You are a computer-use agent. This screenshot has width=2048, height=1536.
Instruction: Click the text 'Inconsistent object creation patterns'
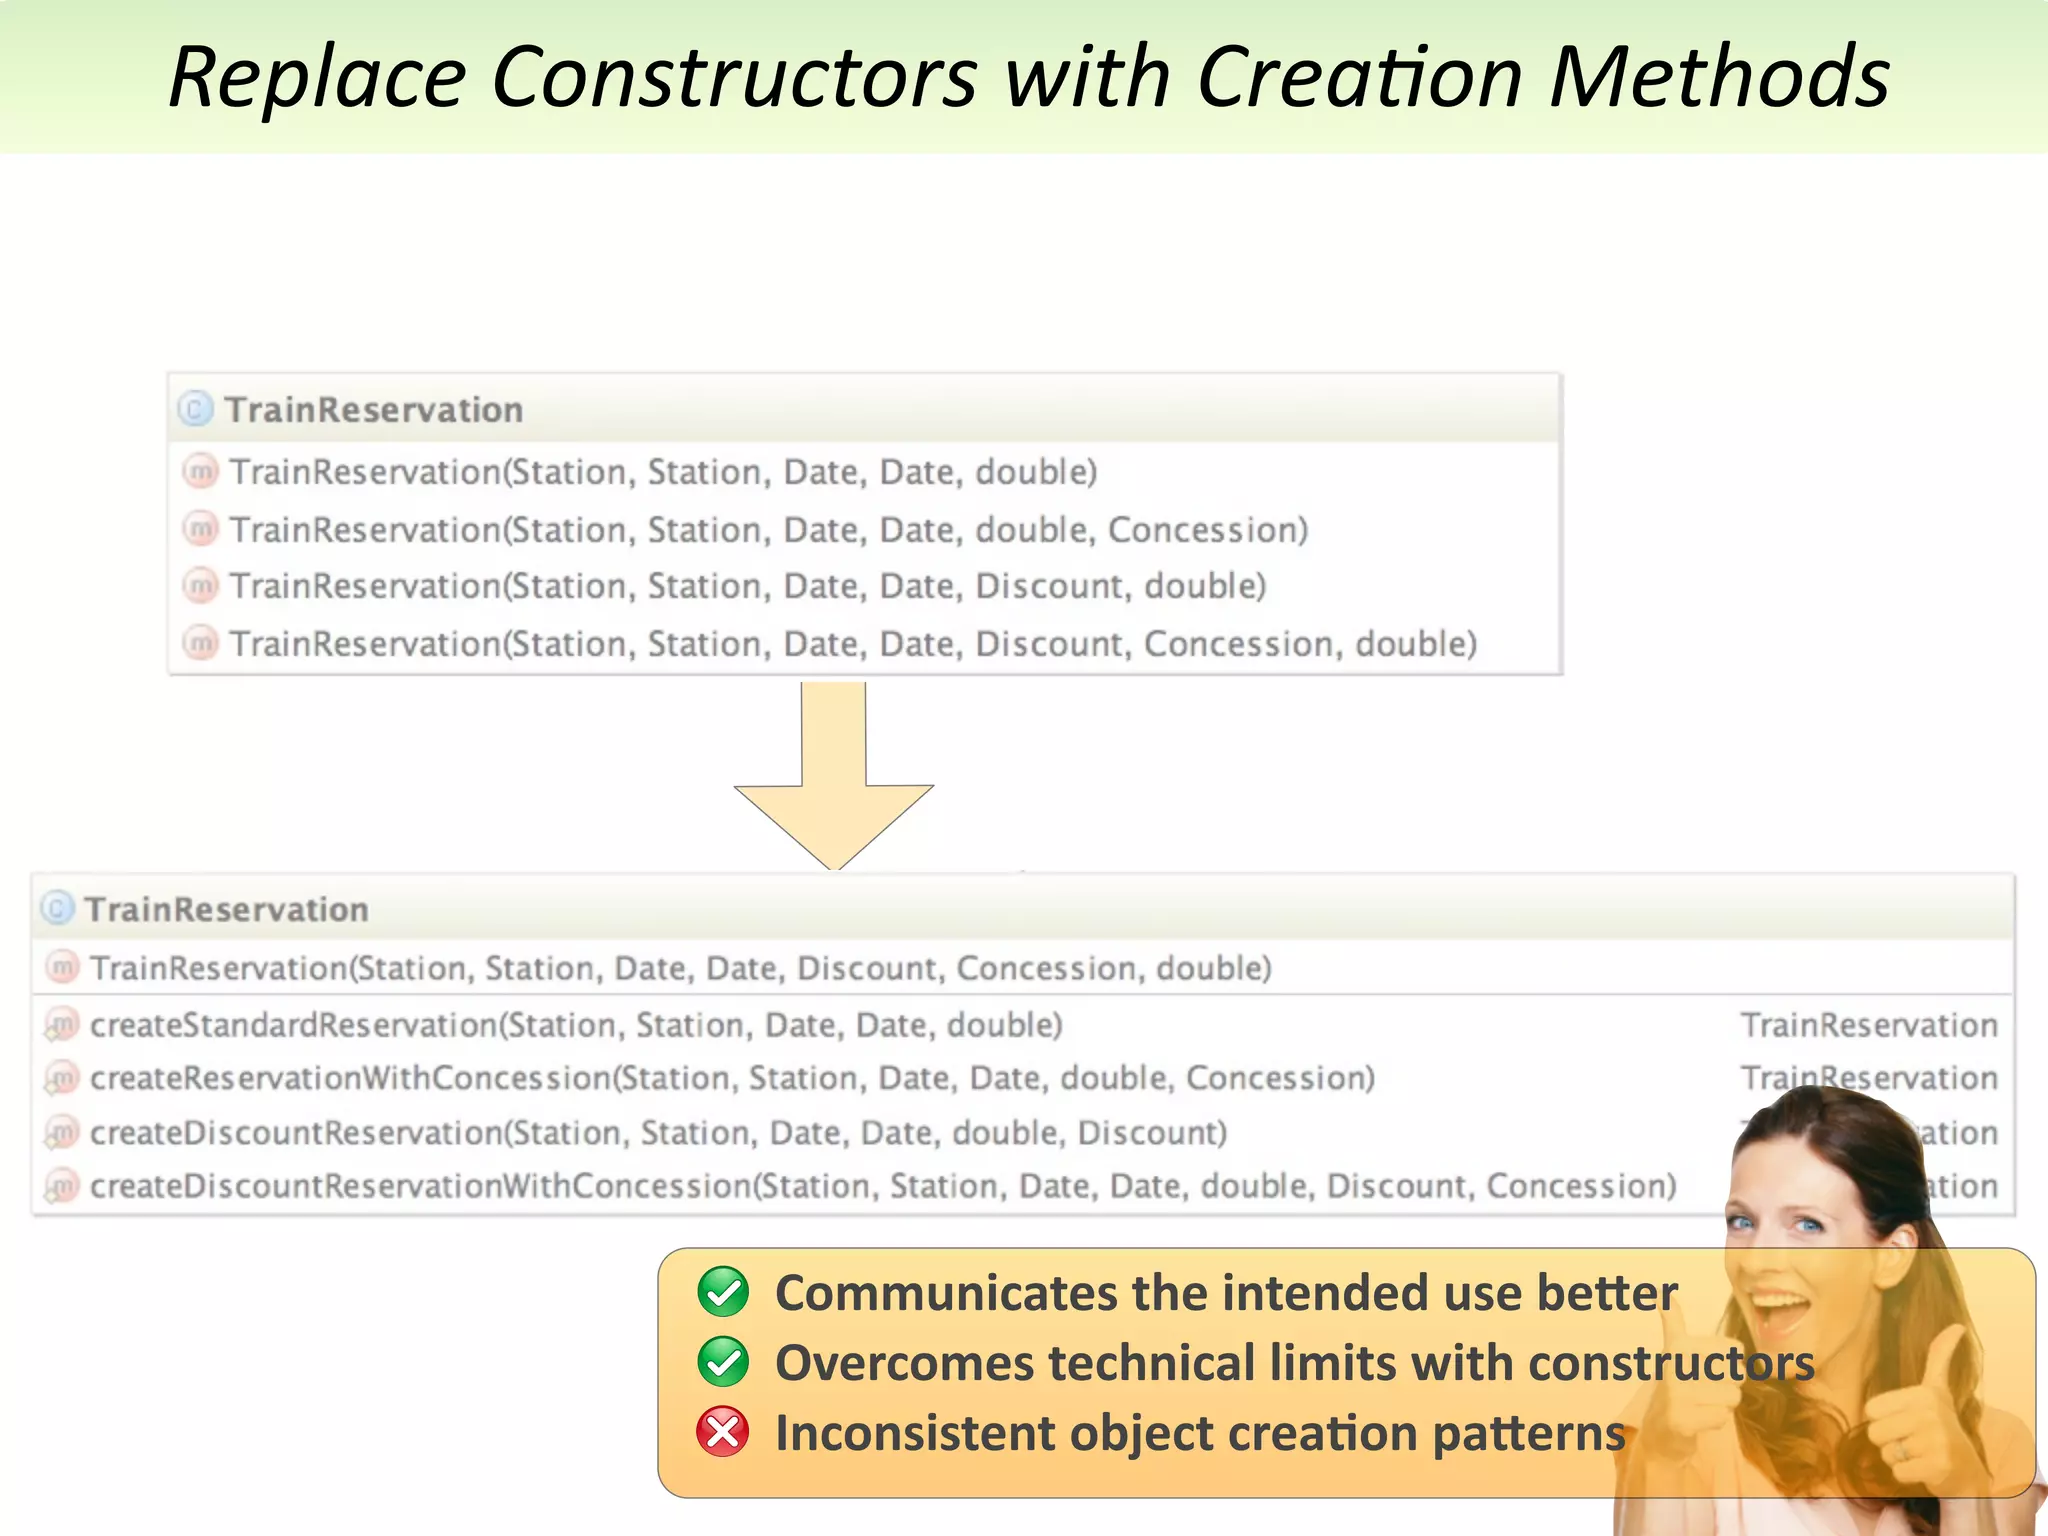(1200, 1433)
